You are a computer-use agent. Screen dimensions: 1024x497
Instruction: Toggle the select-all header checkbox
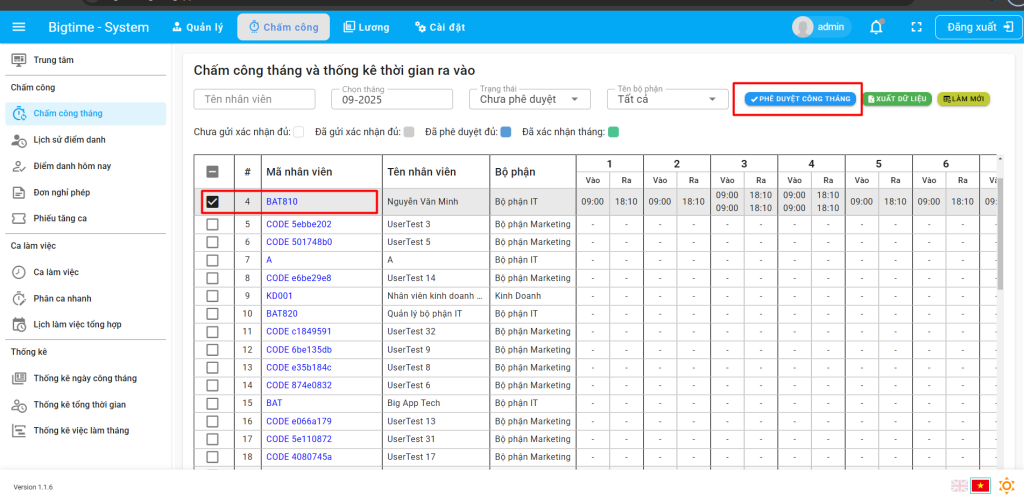coord(212,171)
